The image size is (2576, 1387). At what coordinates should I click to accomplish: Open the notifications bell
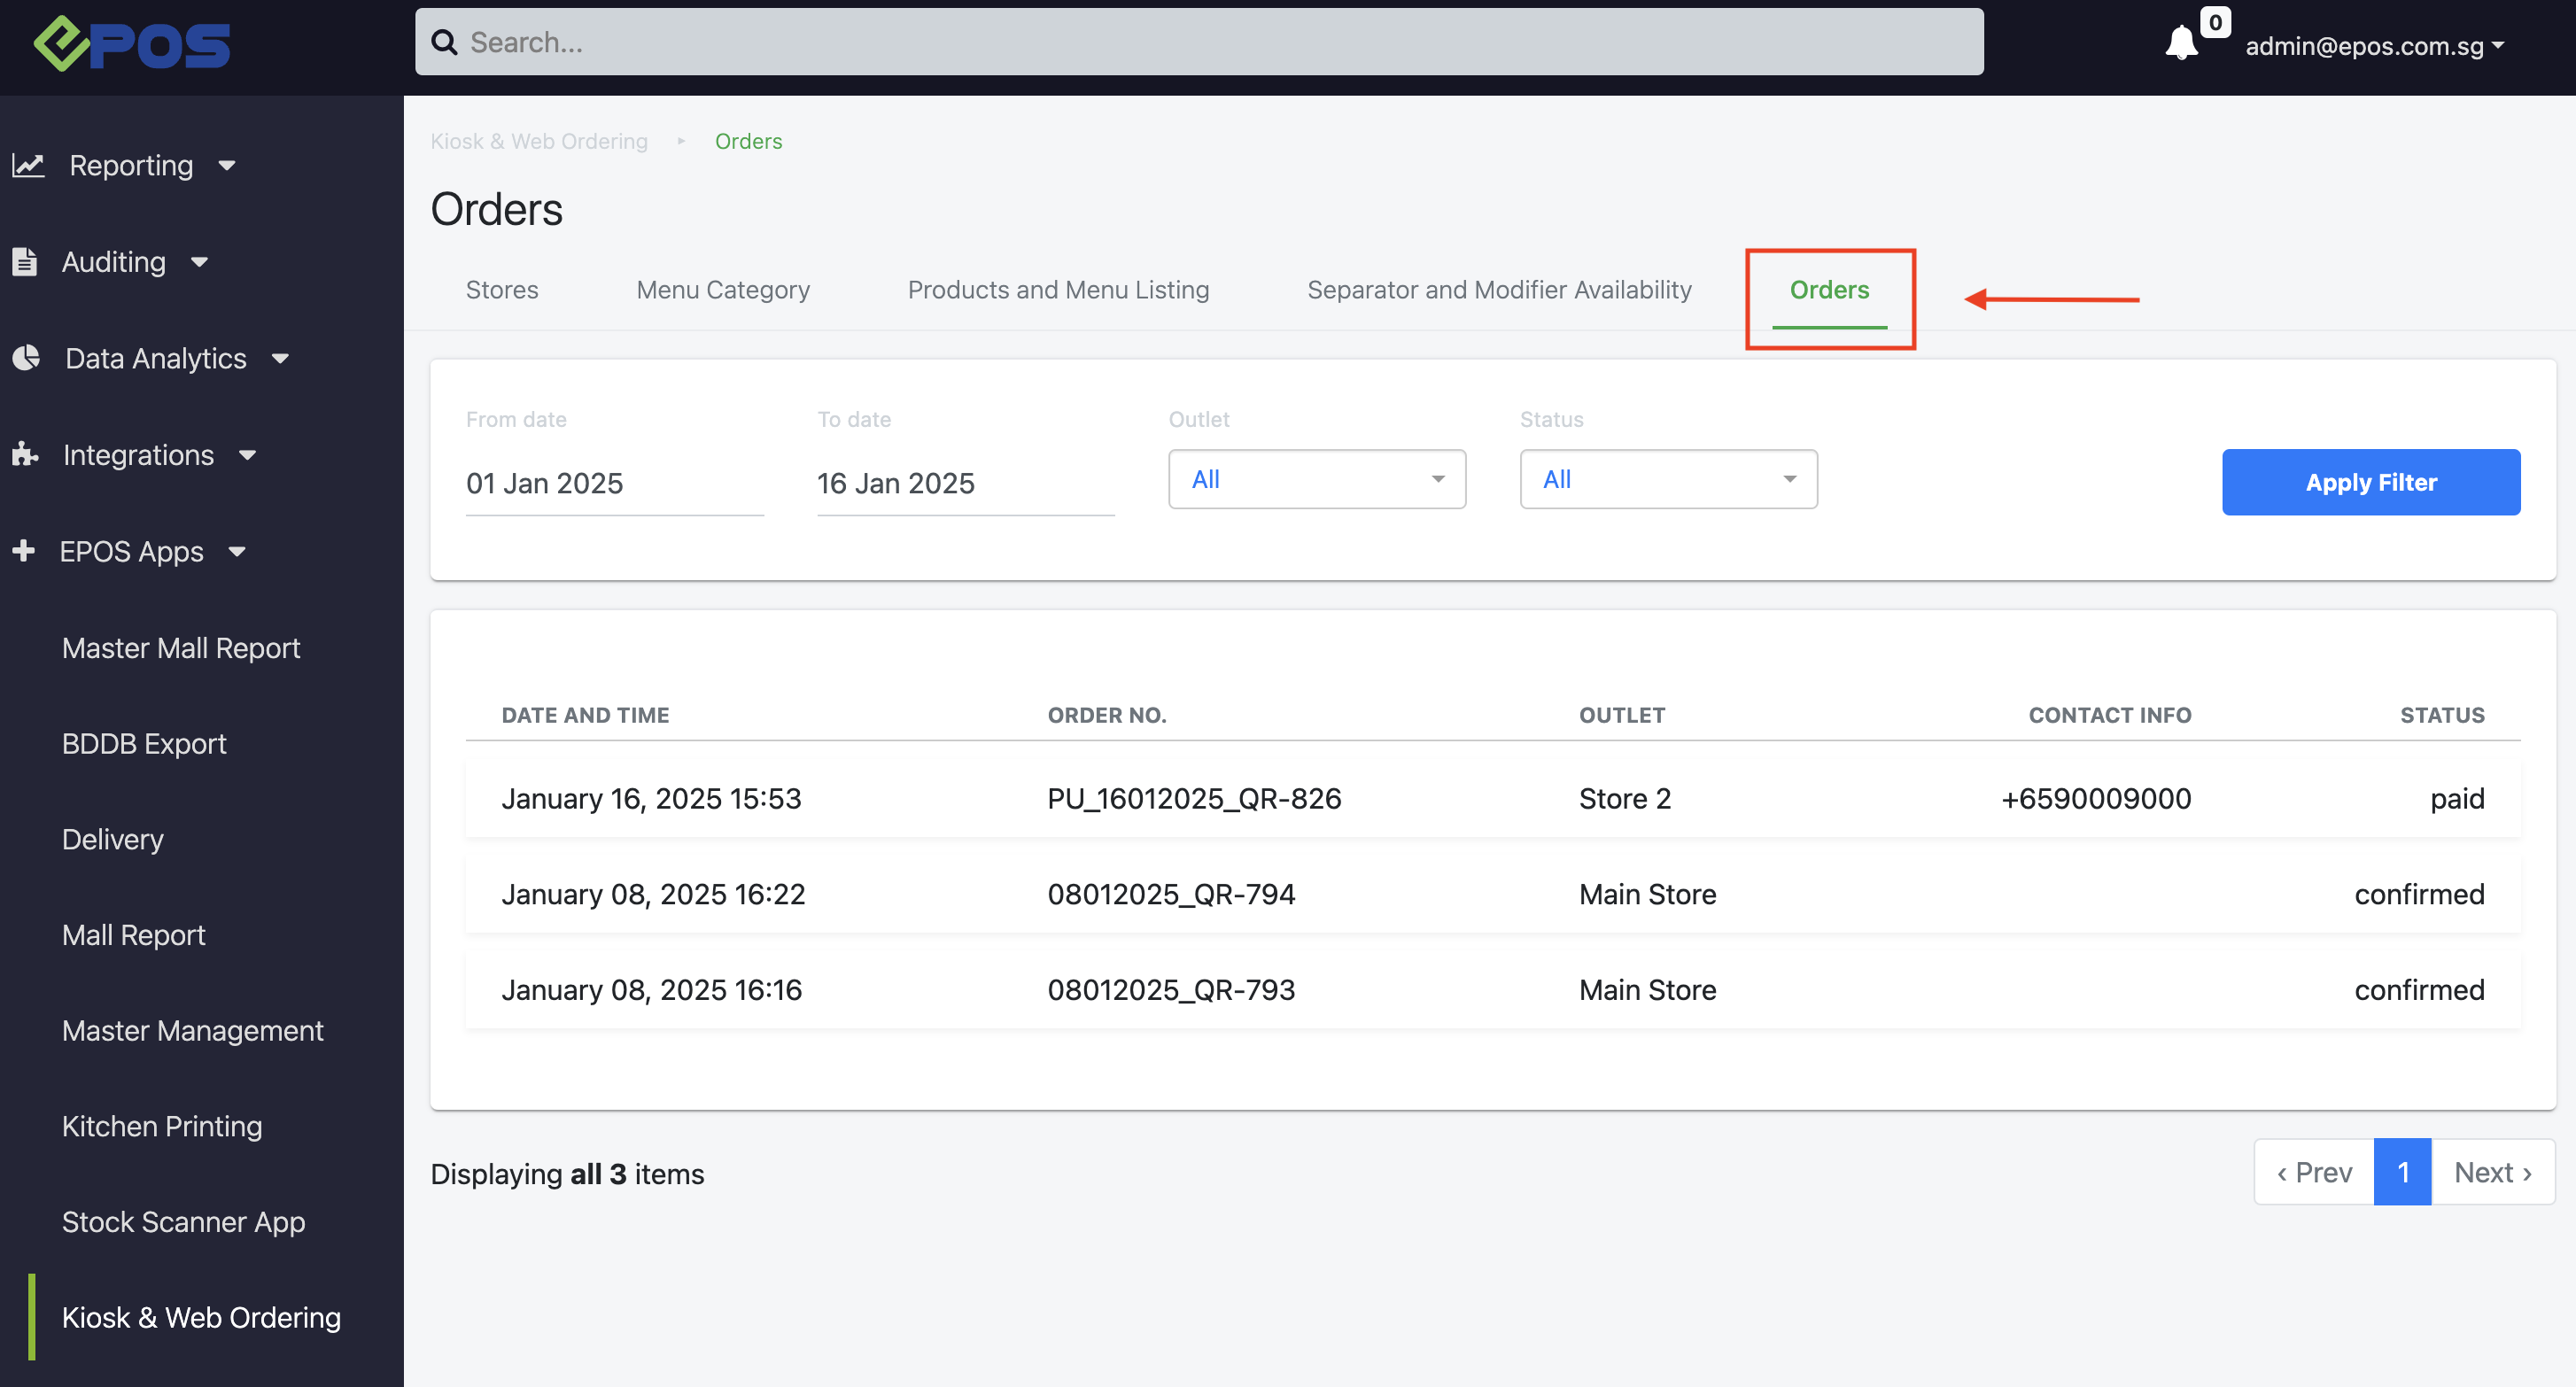click(2181, 44)
